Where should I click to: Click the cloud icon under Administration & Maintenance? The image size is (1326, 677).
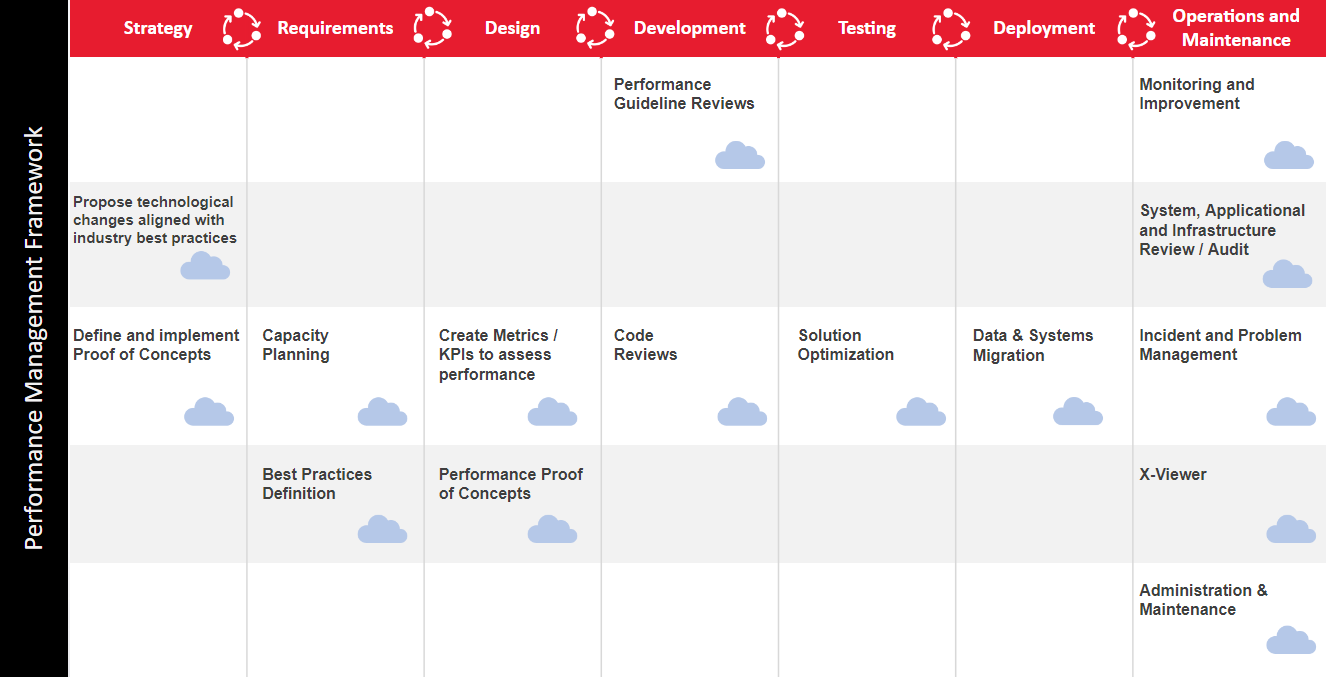(x=1290, y=641)
